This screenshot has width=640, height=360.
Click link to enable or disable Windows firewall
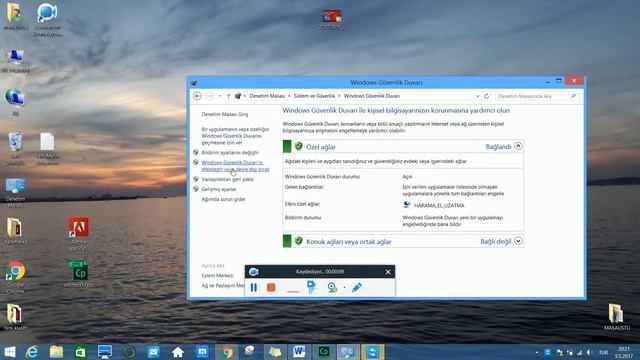(x=236, y=166)
